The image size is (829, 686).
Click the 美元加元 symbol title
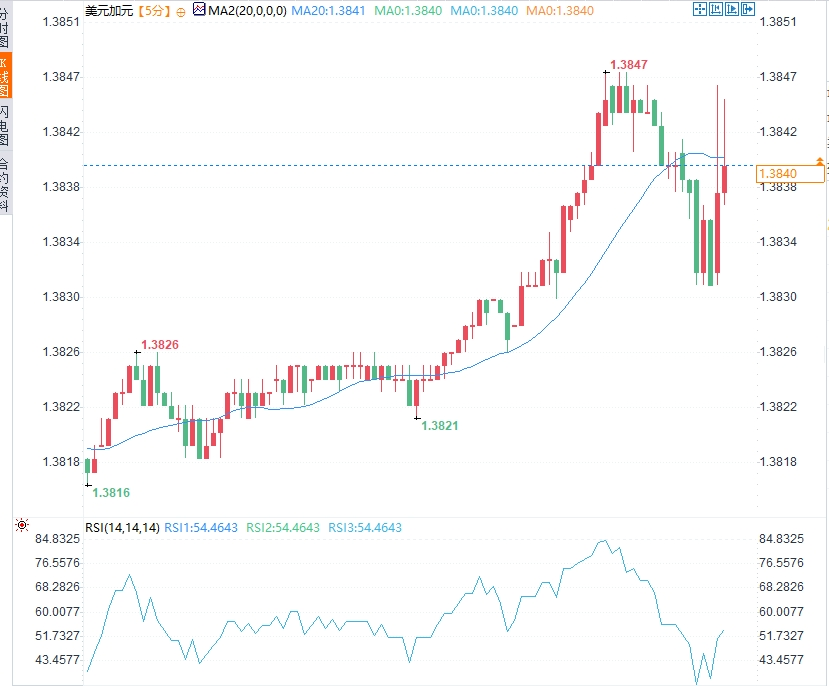pyautogui.click(x=109, y=11)
